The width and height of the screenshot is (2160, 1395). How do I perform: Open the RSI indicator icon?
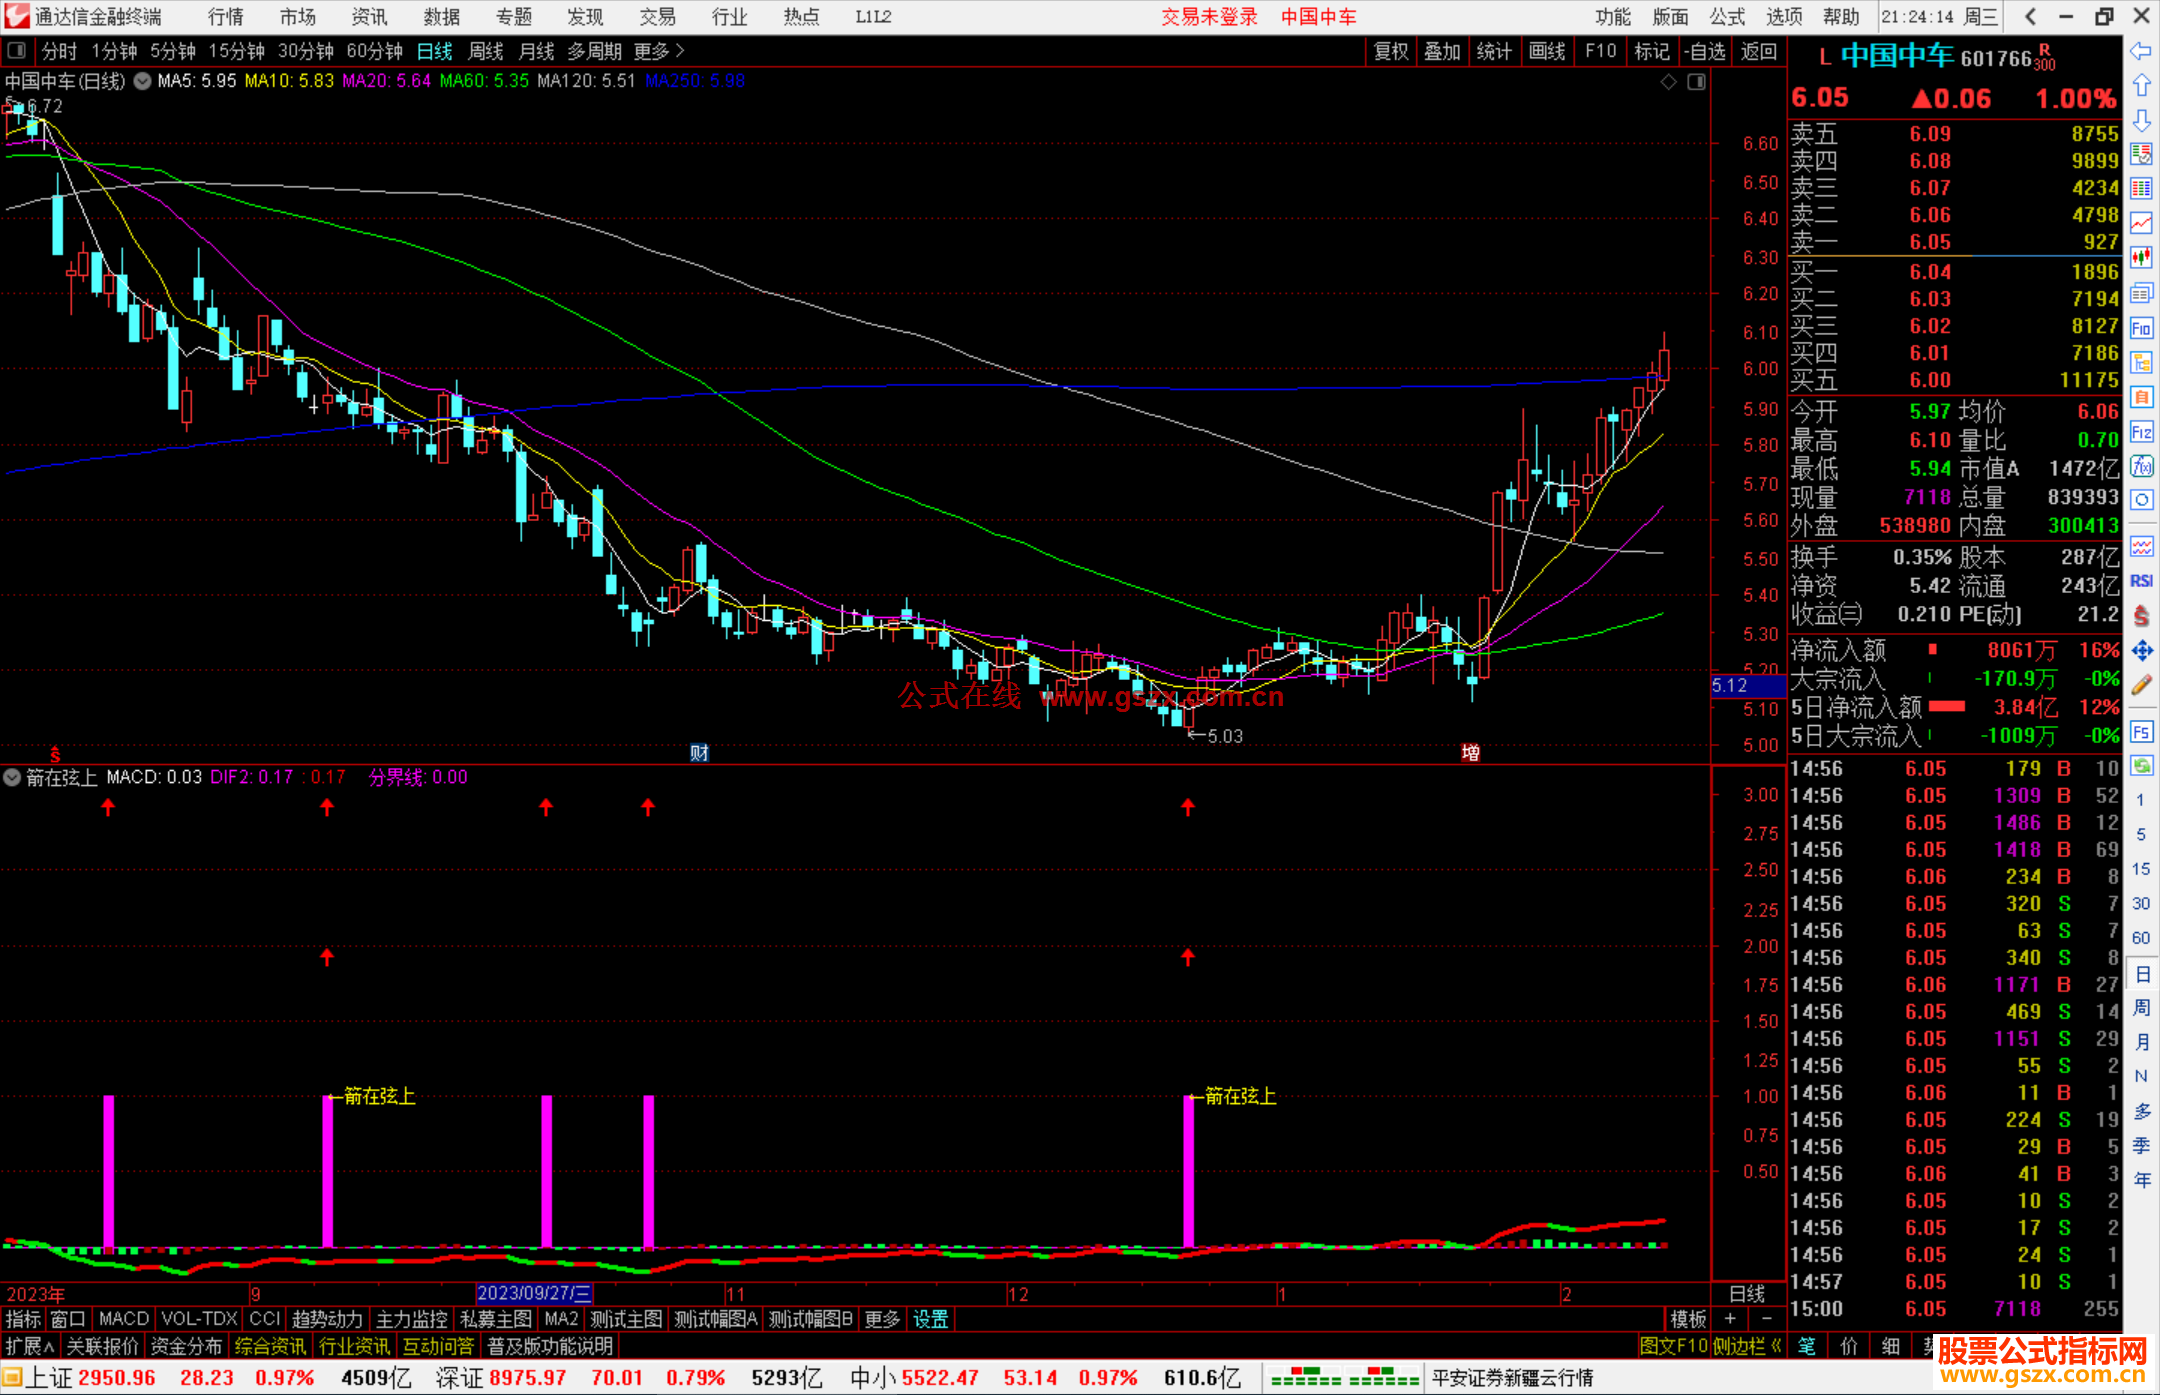[2141, 581]
